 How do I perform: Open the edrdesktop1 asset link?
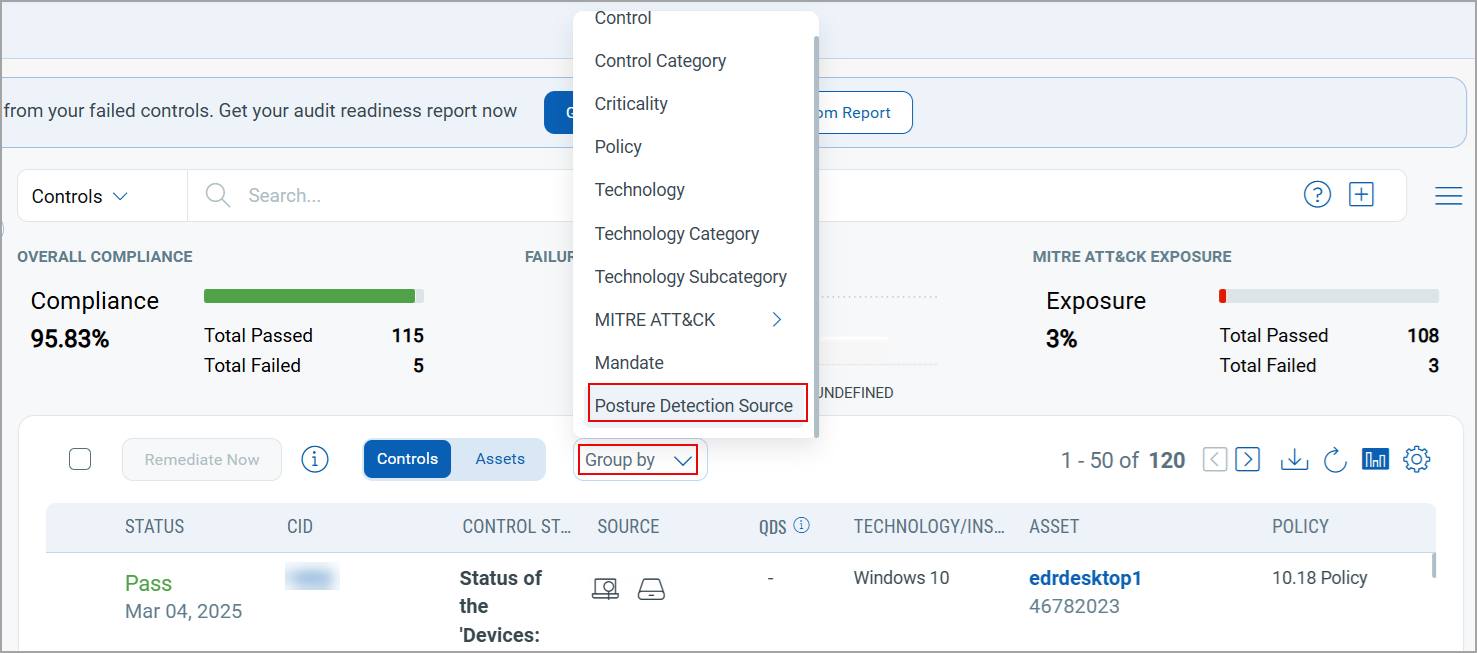(x=1087, y=577)
